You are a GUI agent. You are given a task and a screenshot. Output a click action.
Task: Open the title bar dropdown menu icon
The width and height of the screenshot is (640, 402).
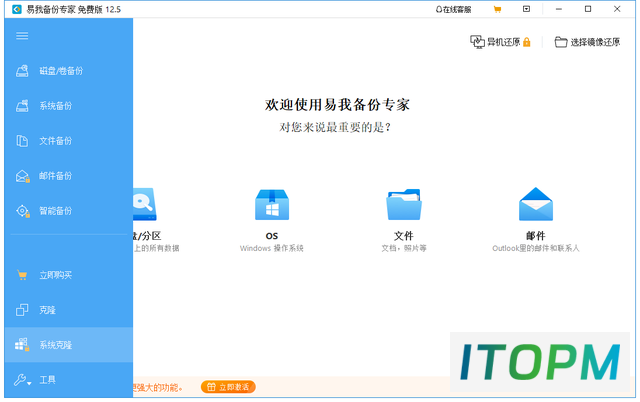(527, 9)
